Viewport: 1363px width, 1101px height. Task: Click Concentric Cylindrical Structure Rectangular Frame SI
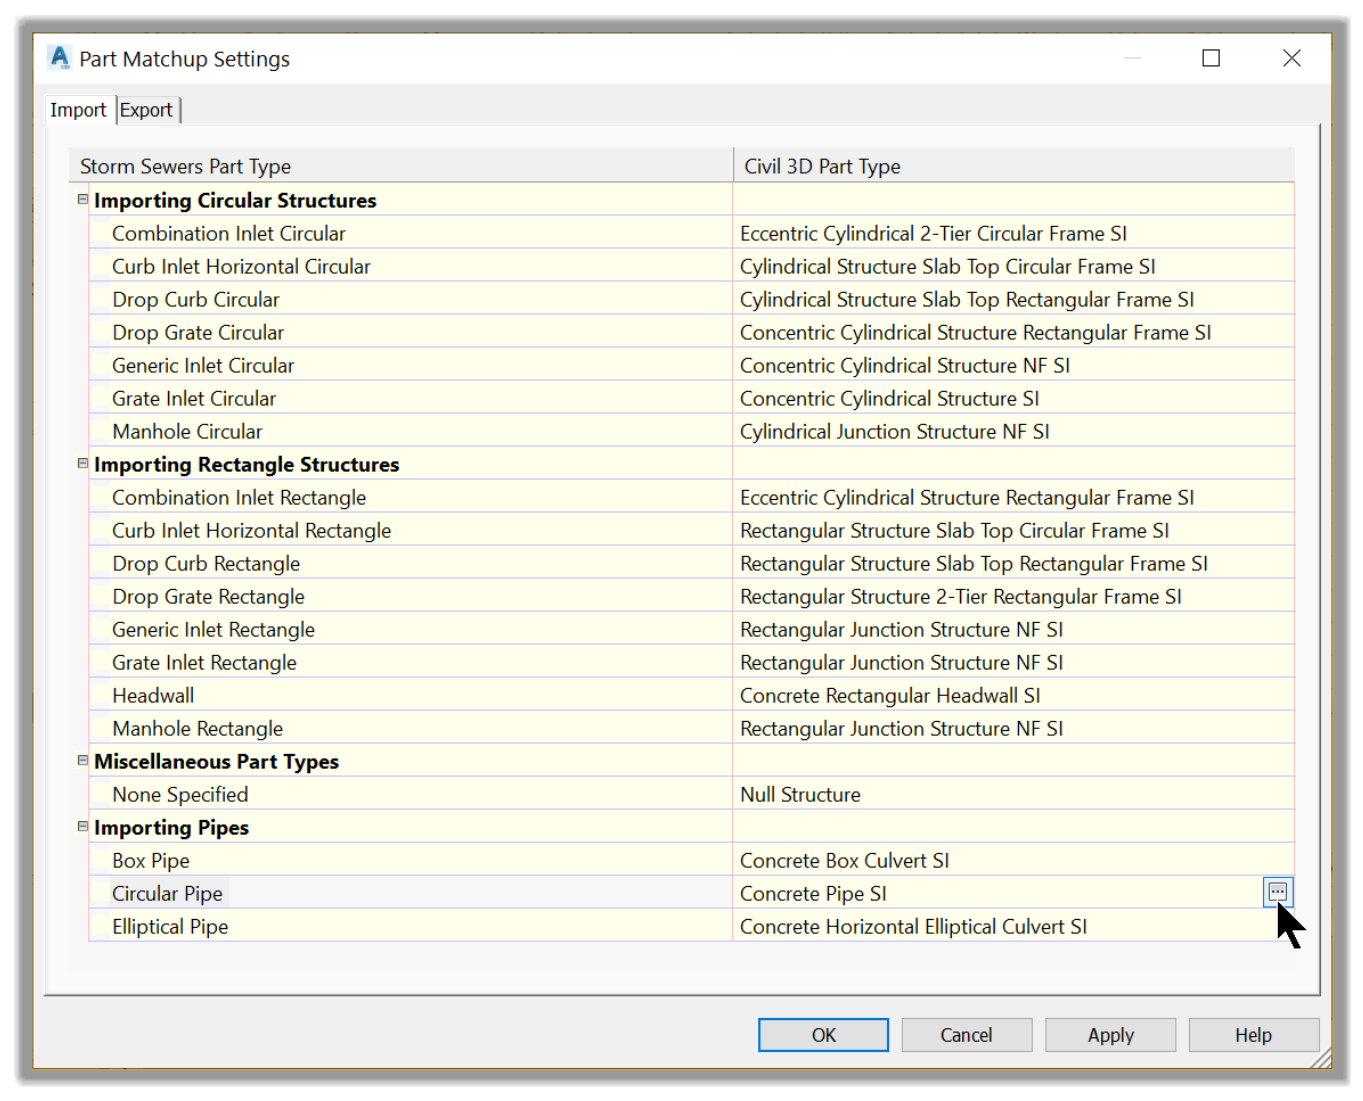pos(1013,332)
